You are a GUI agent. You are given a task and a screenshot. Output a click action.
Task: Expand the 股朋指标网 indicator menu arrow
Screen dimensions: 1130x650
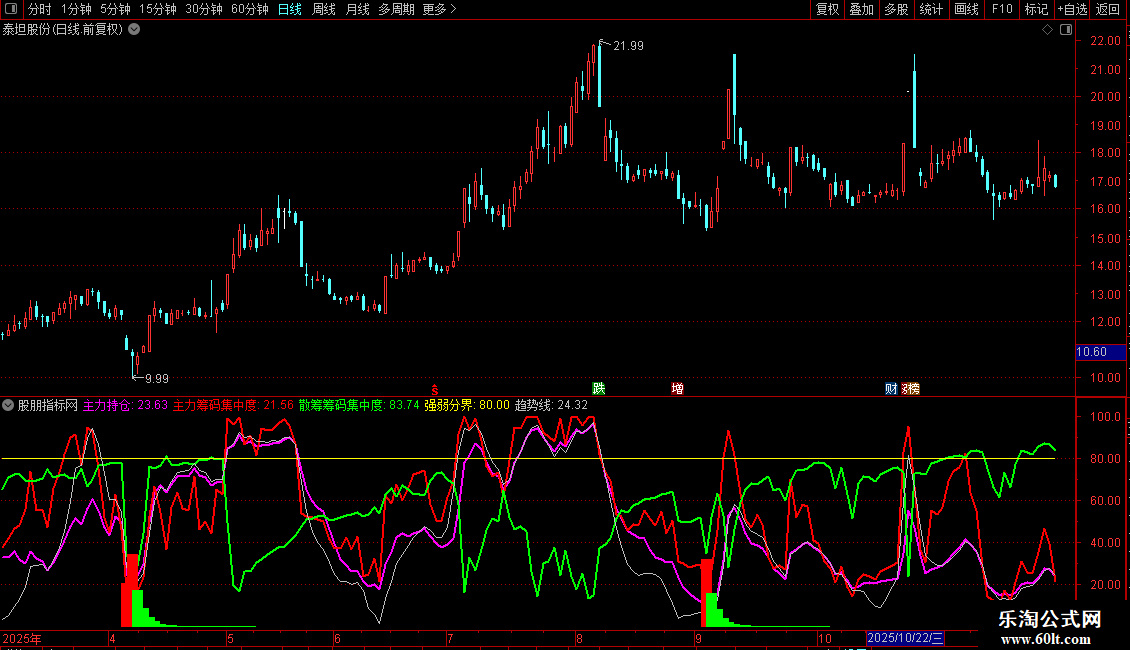9,406
